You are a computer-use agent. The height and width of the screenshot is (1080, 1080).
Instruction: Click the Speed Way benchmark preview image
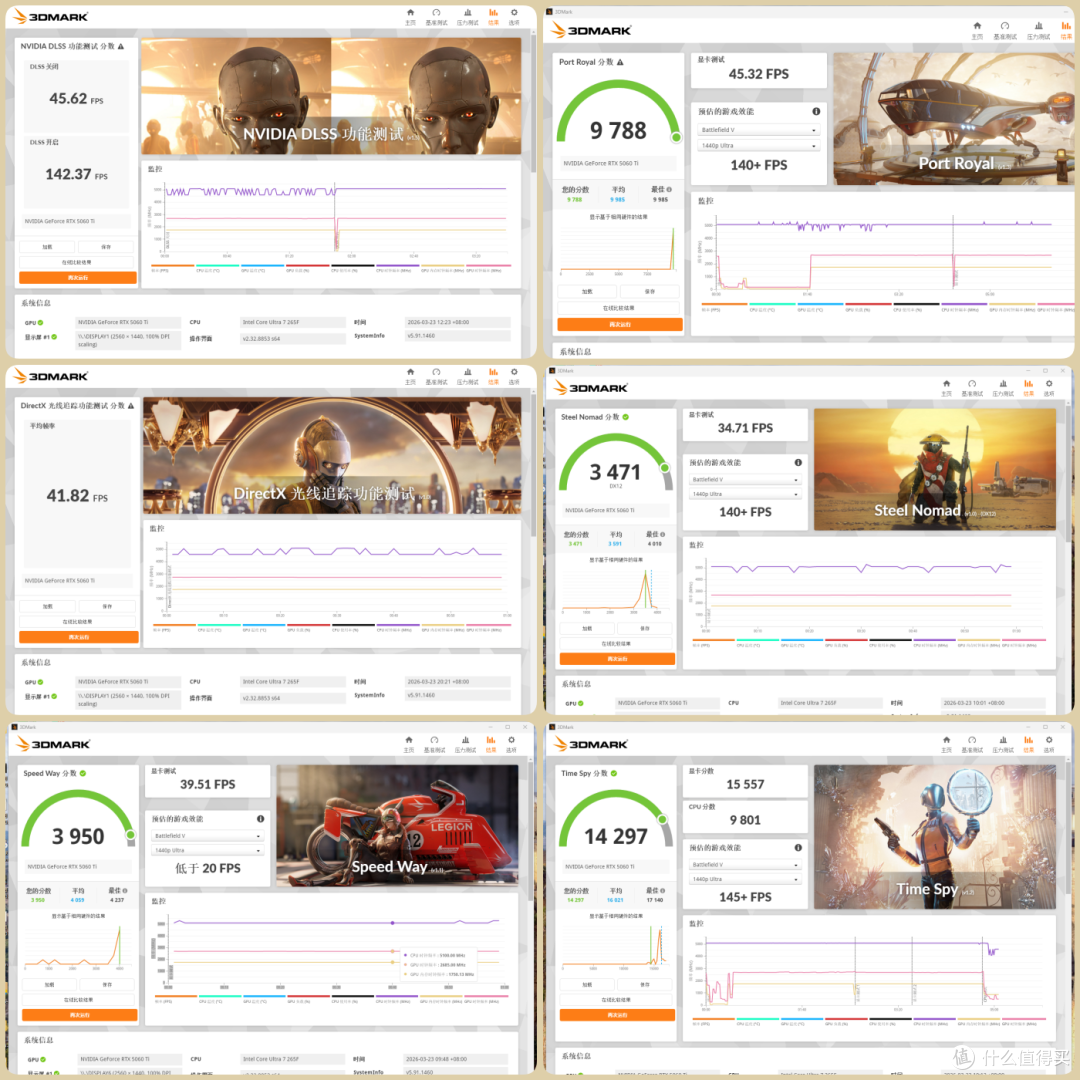(x=397, y=825)
